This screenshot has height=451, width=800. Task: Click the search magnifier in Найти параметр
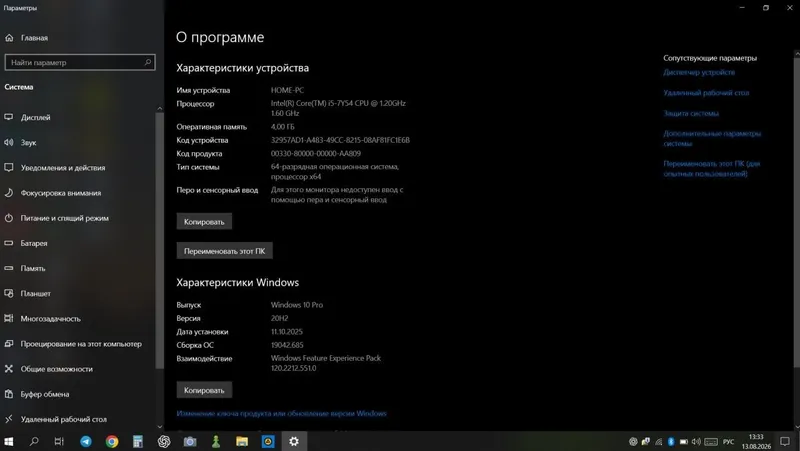pyautogui.click(x=147, y=62)
